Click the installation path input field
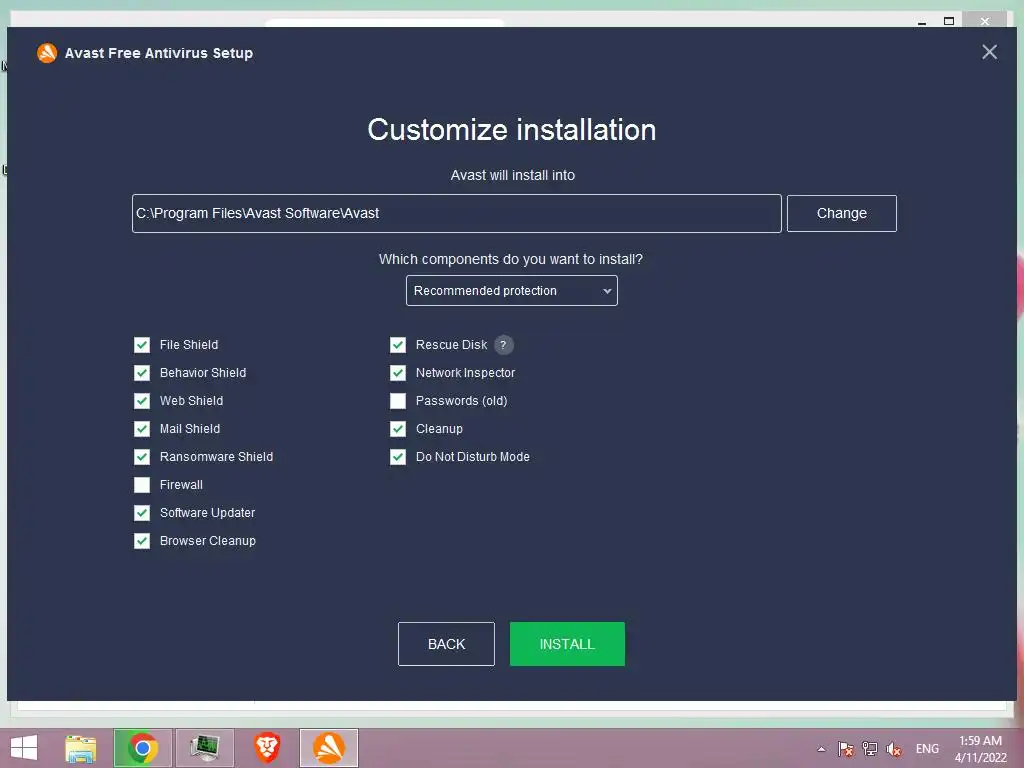The width and height of the screenshot is (1024, 768). pos(456,214)
